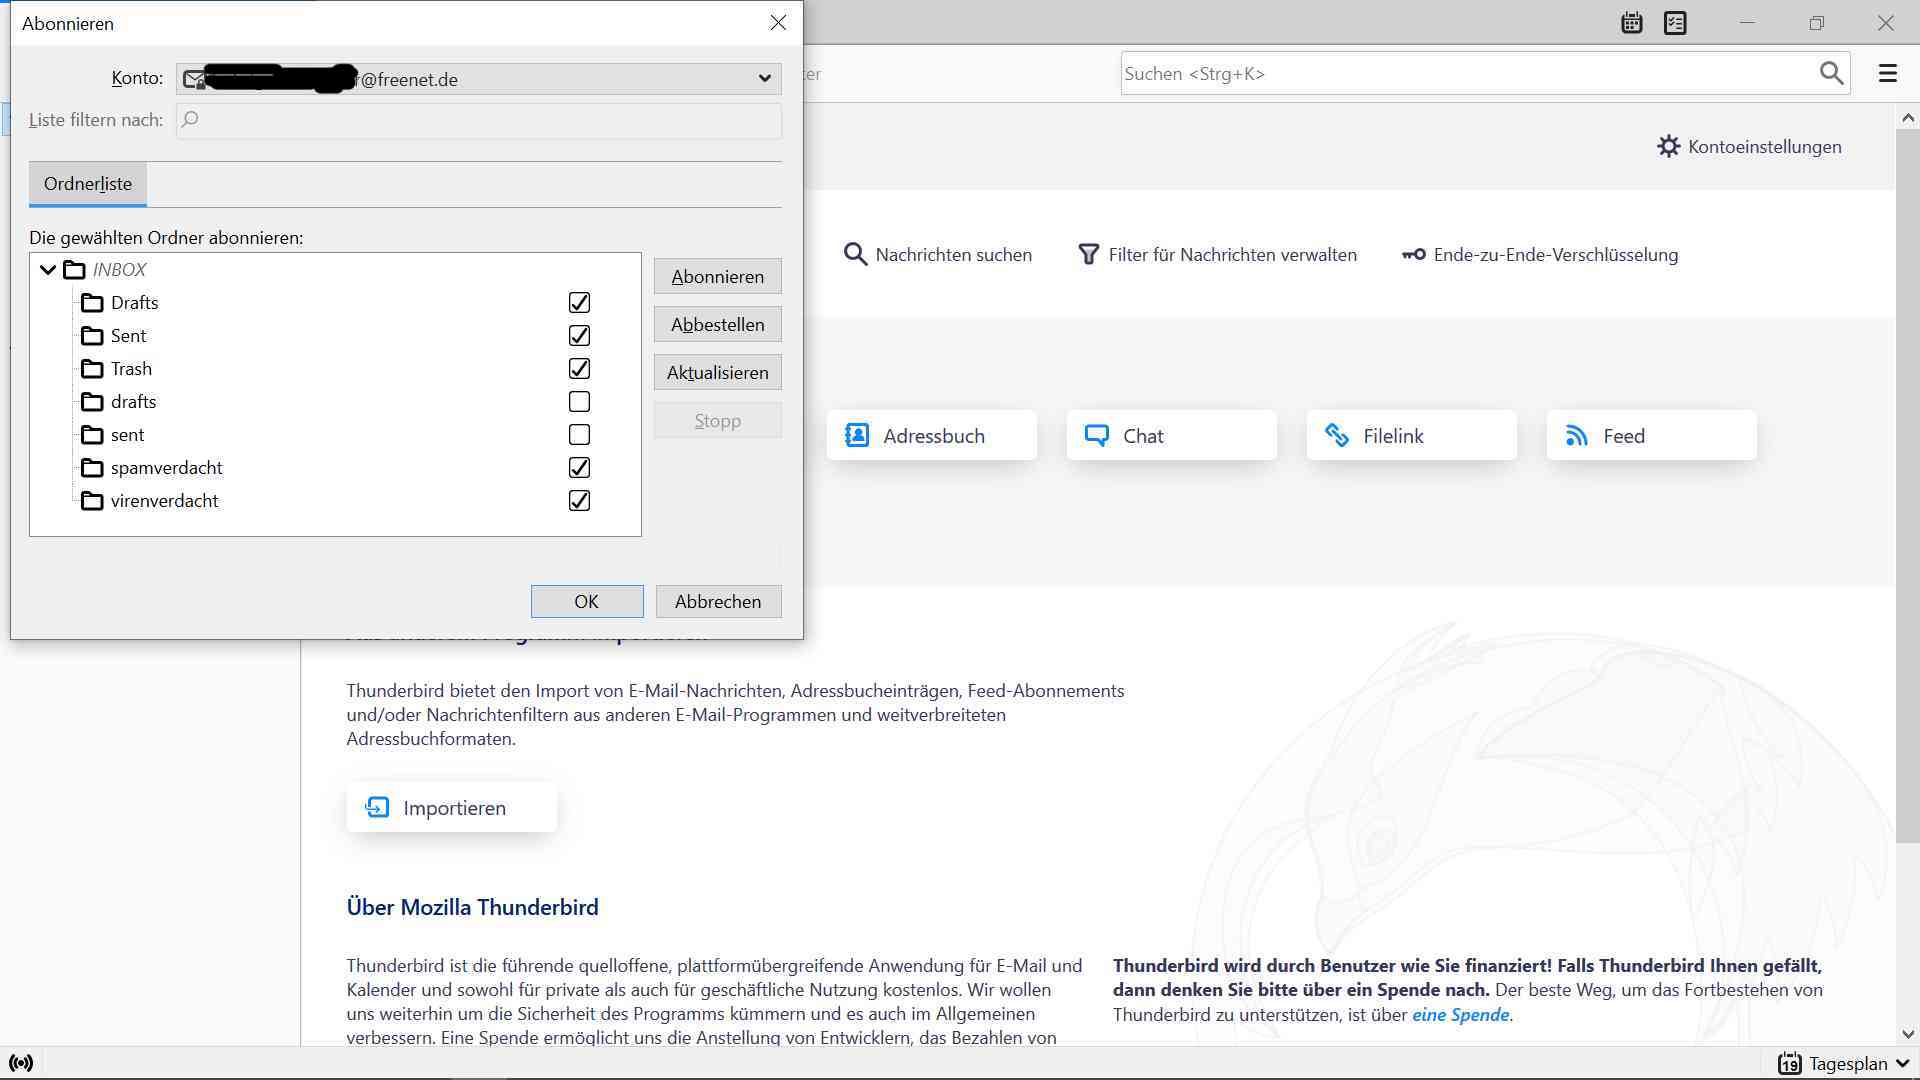
Task: Open Adressbuch card
Action: [x=931, y=436]
